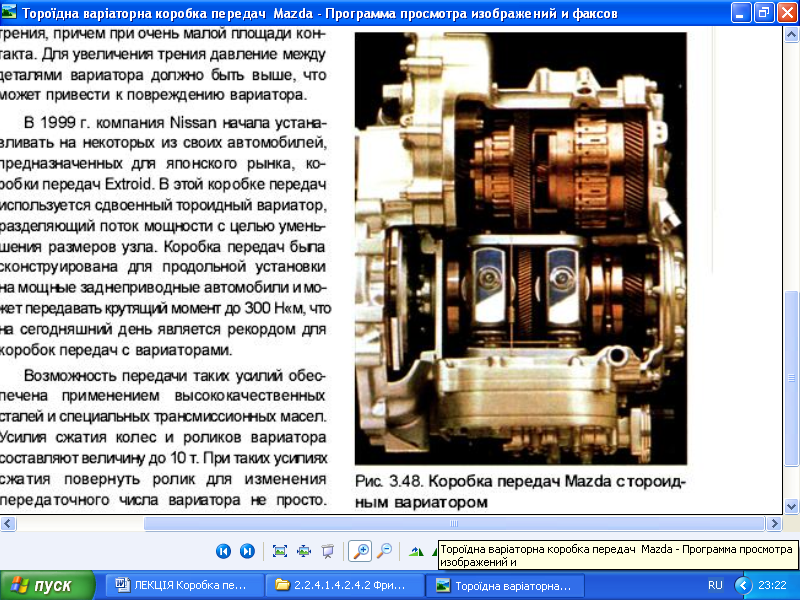Start the slide show
800x600 pixels.
(328, 551)
